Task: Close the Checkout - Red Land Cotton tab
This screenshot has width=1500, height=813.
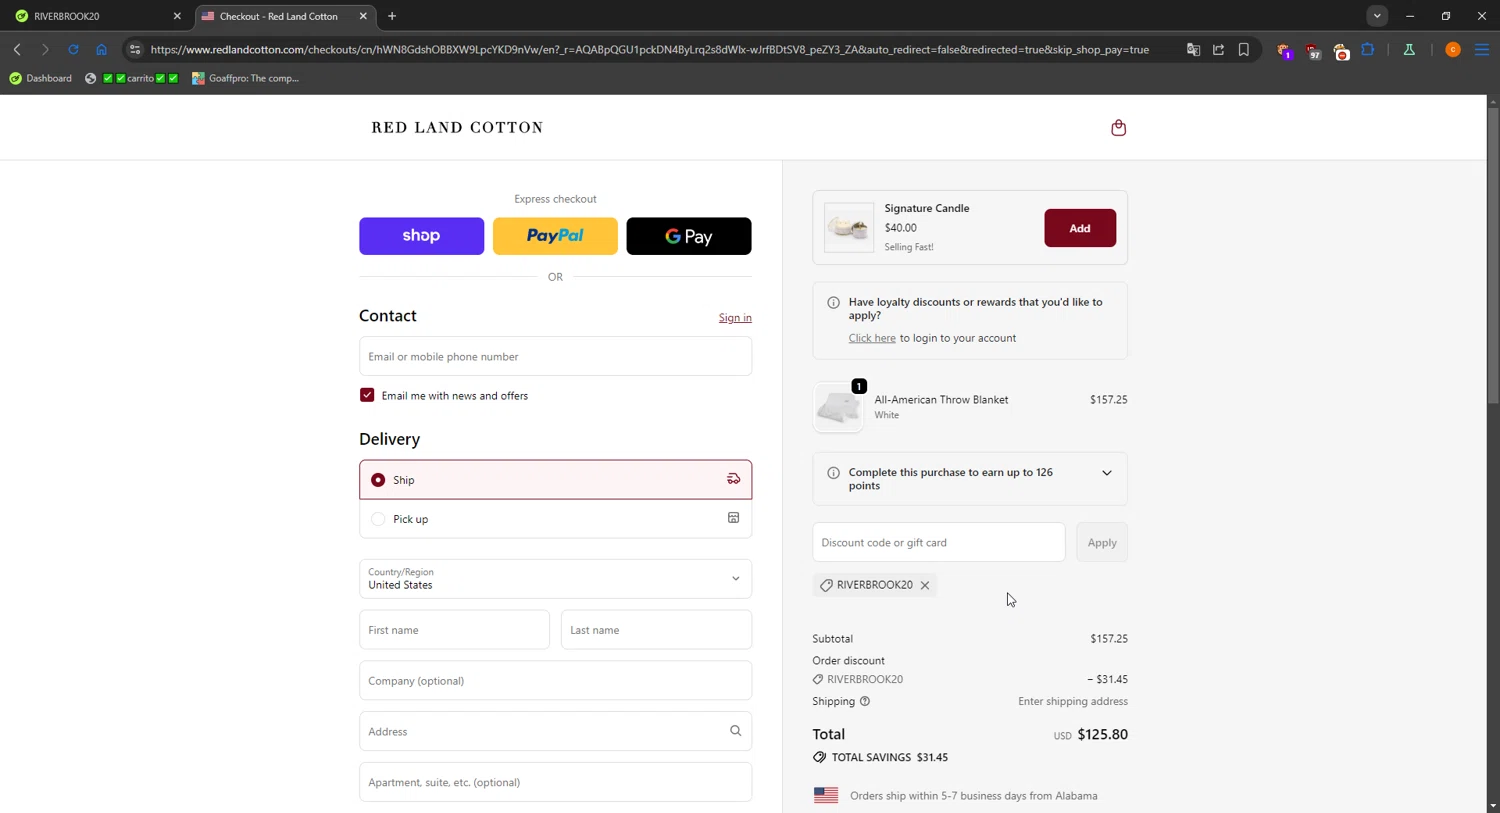Action: (363, 16)
